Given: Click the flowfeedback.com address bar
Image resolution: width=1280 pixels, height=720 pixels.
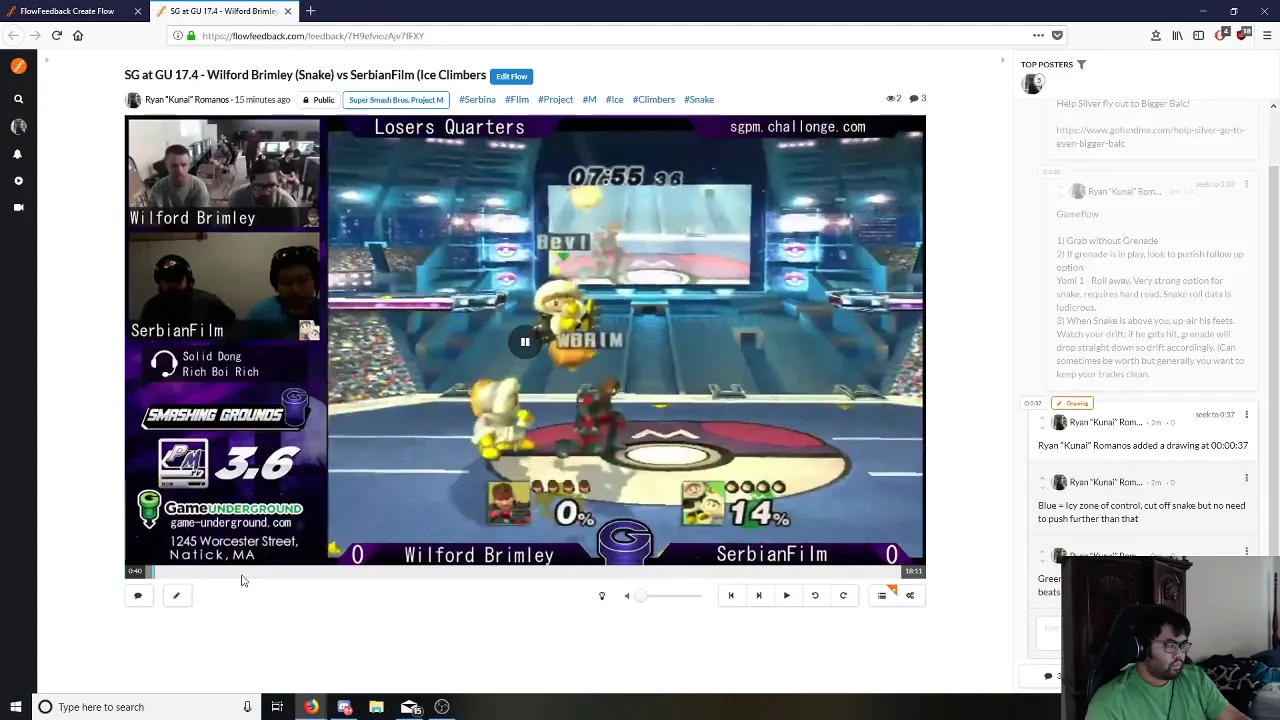Looking at the screenshot, I should pyautogui.click(x=600, y=36).
